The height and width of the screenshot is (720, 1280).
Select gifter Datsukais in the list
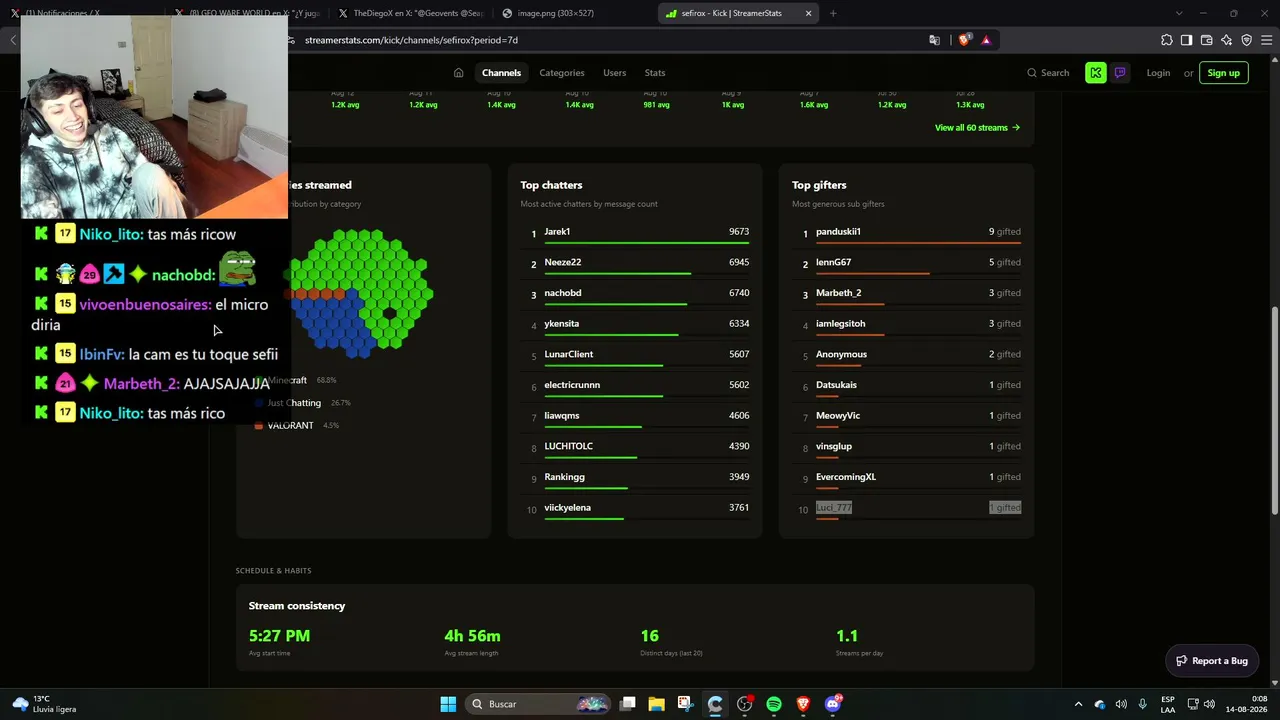click(836, 385)
